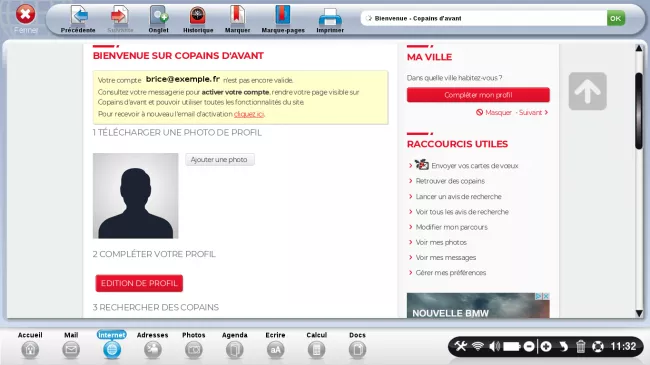Screen dimensions: 650x365
Task: Open the Accueil home icon
Action: (30, 350)
